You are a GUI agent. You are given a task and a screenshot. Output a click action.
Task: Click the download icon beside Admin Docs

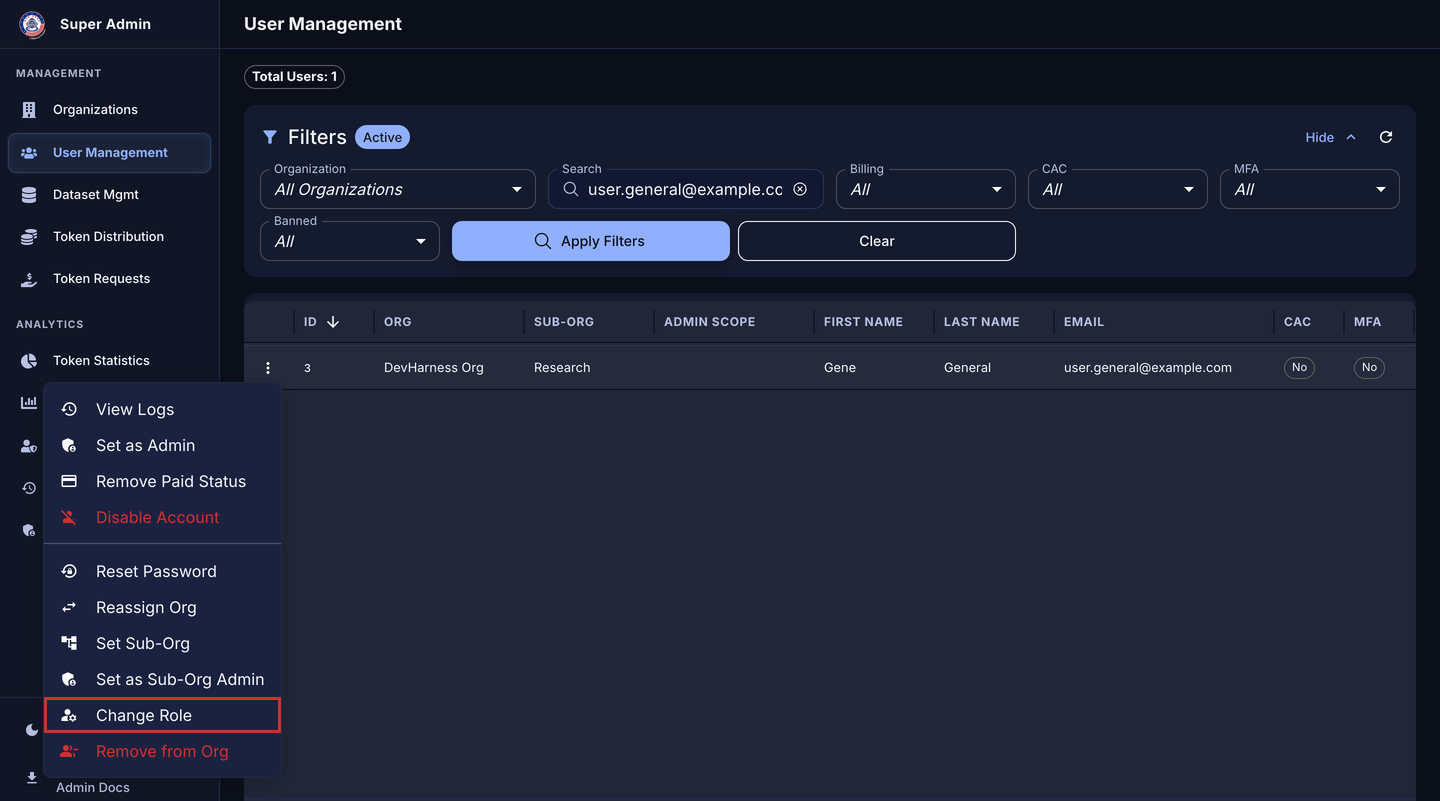pyautogui.click(x=32, y=778)
